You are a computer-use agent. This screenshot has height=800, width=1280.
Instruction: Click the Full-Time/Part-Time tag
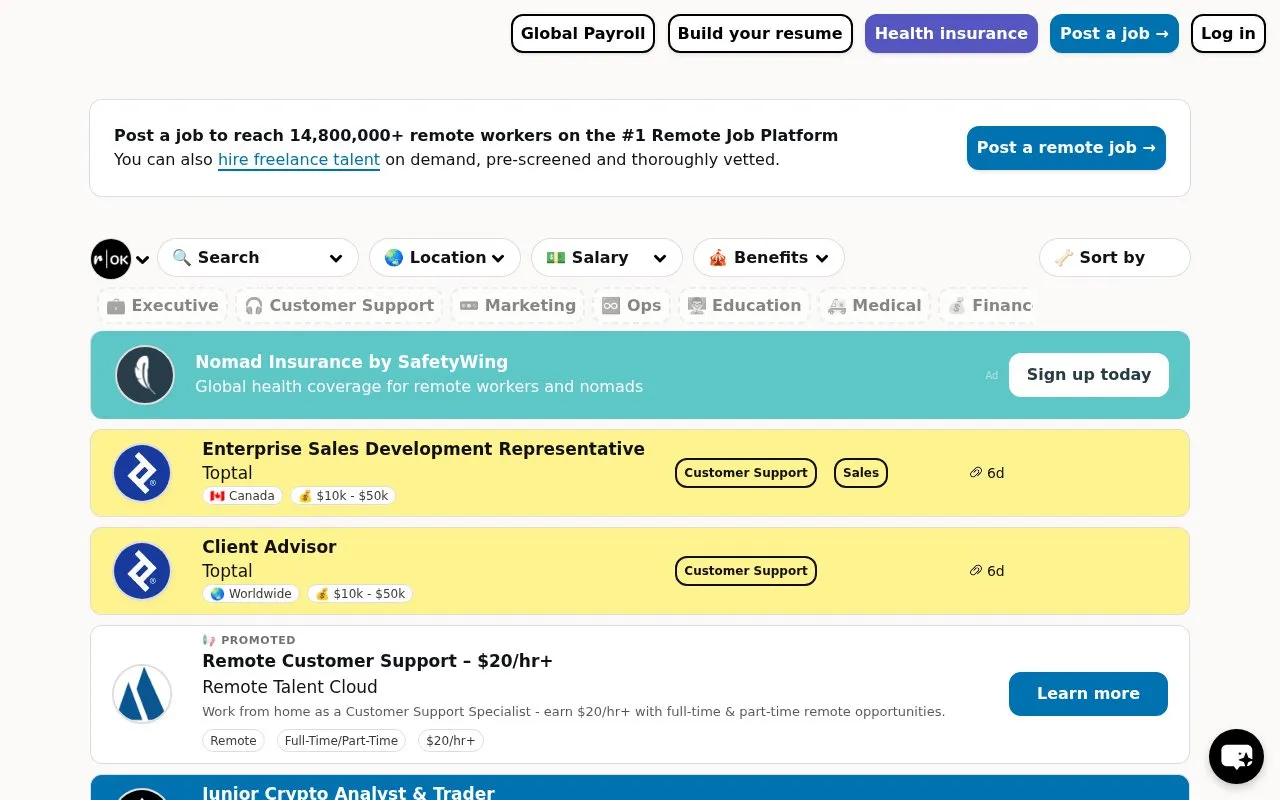point(341,741)
